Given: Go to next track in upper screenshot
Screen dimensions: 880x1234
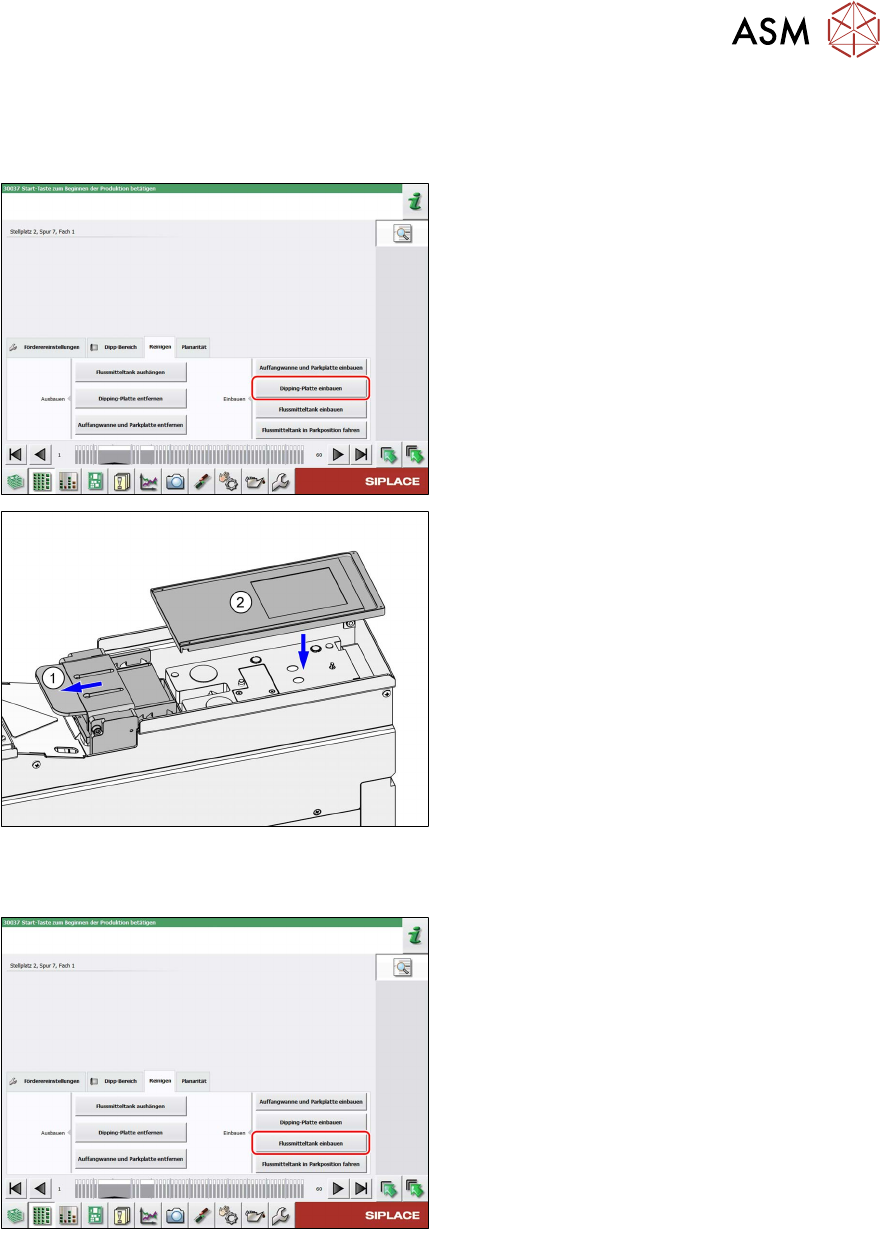Looking at the screenshot, I should [x=338, y=454].
